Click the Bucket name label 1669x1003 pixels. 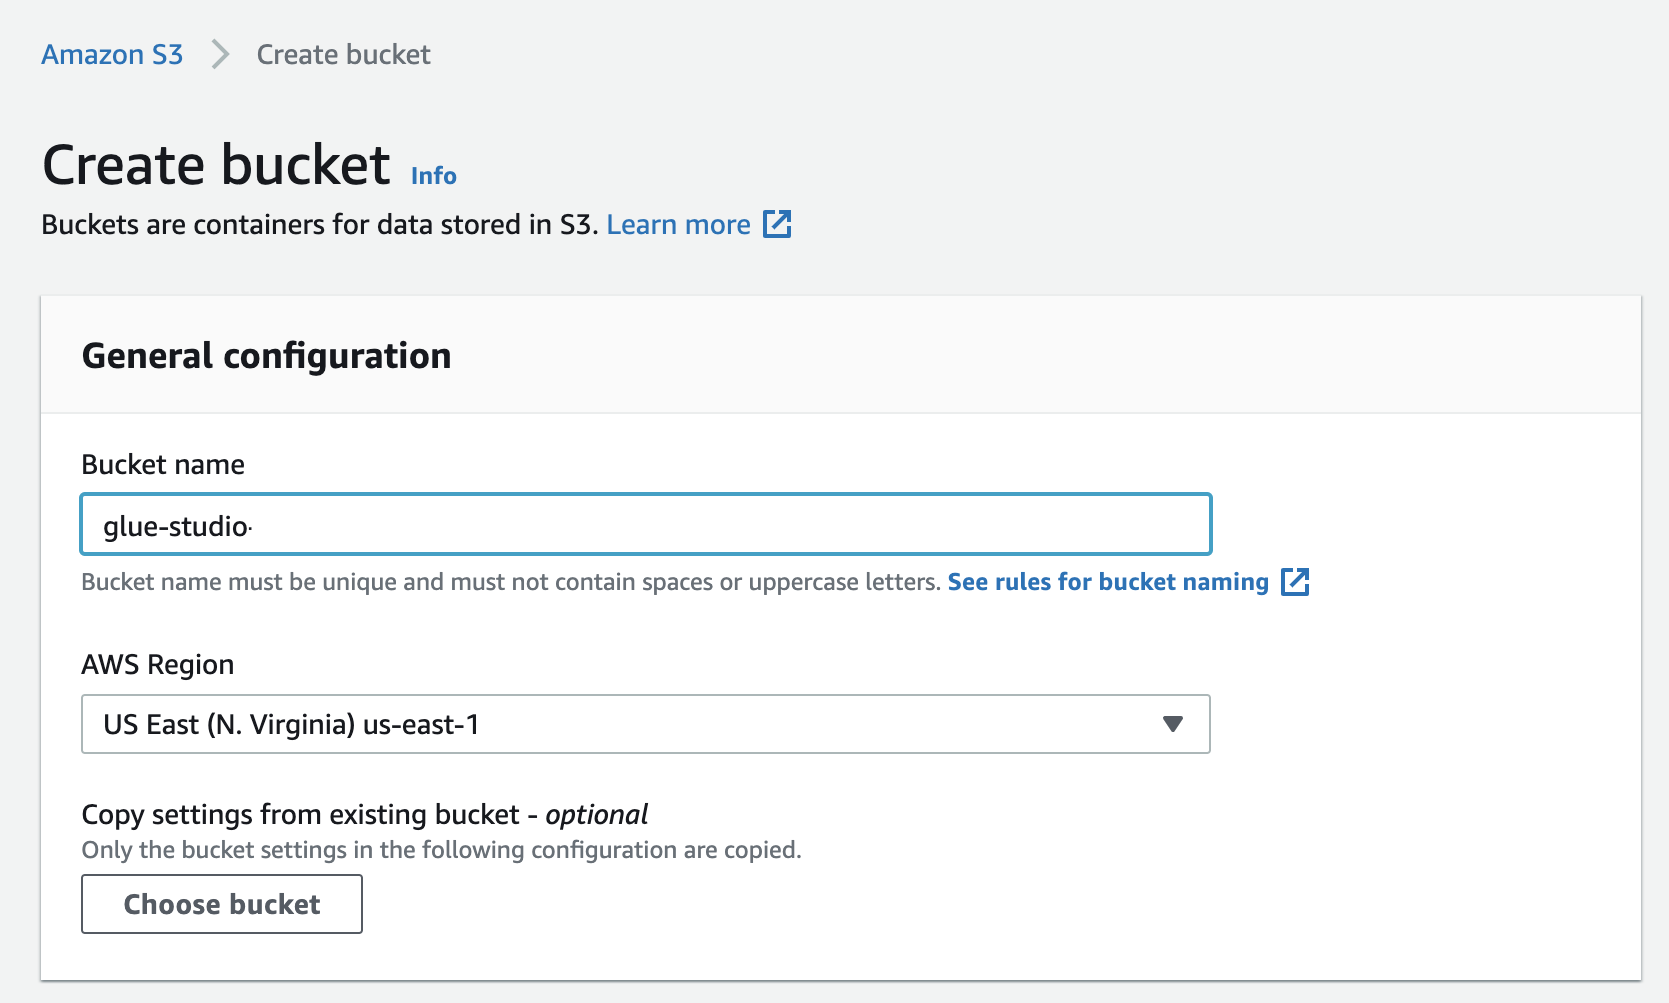163,464
